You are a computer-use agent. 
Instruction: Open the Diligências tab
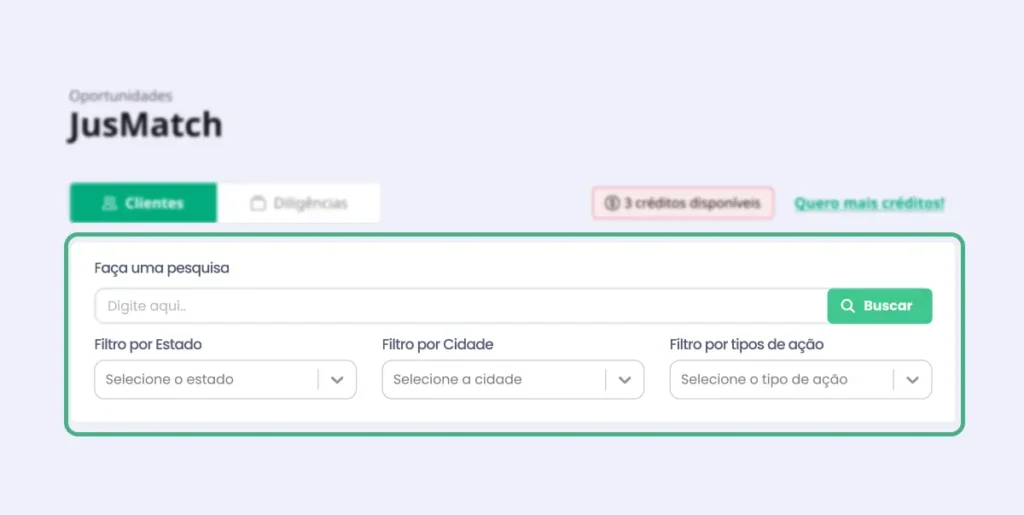pos(299,203)
